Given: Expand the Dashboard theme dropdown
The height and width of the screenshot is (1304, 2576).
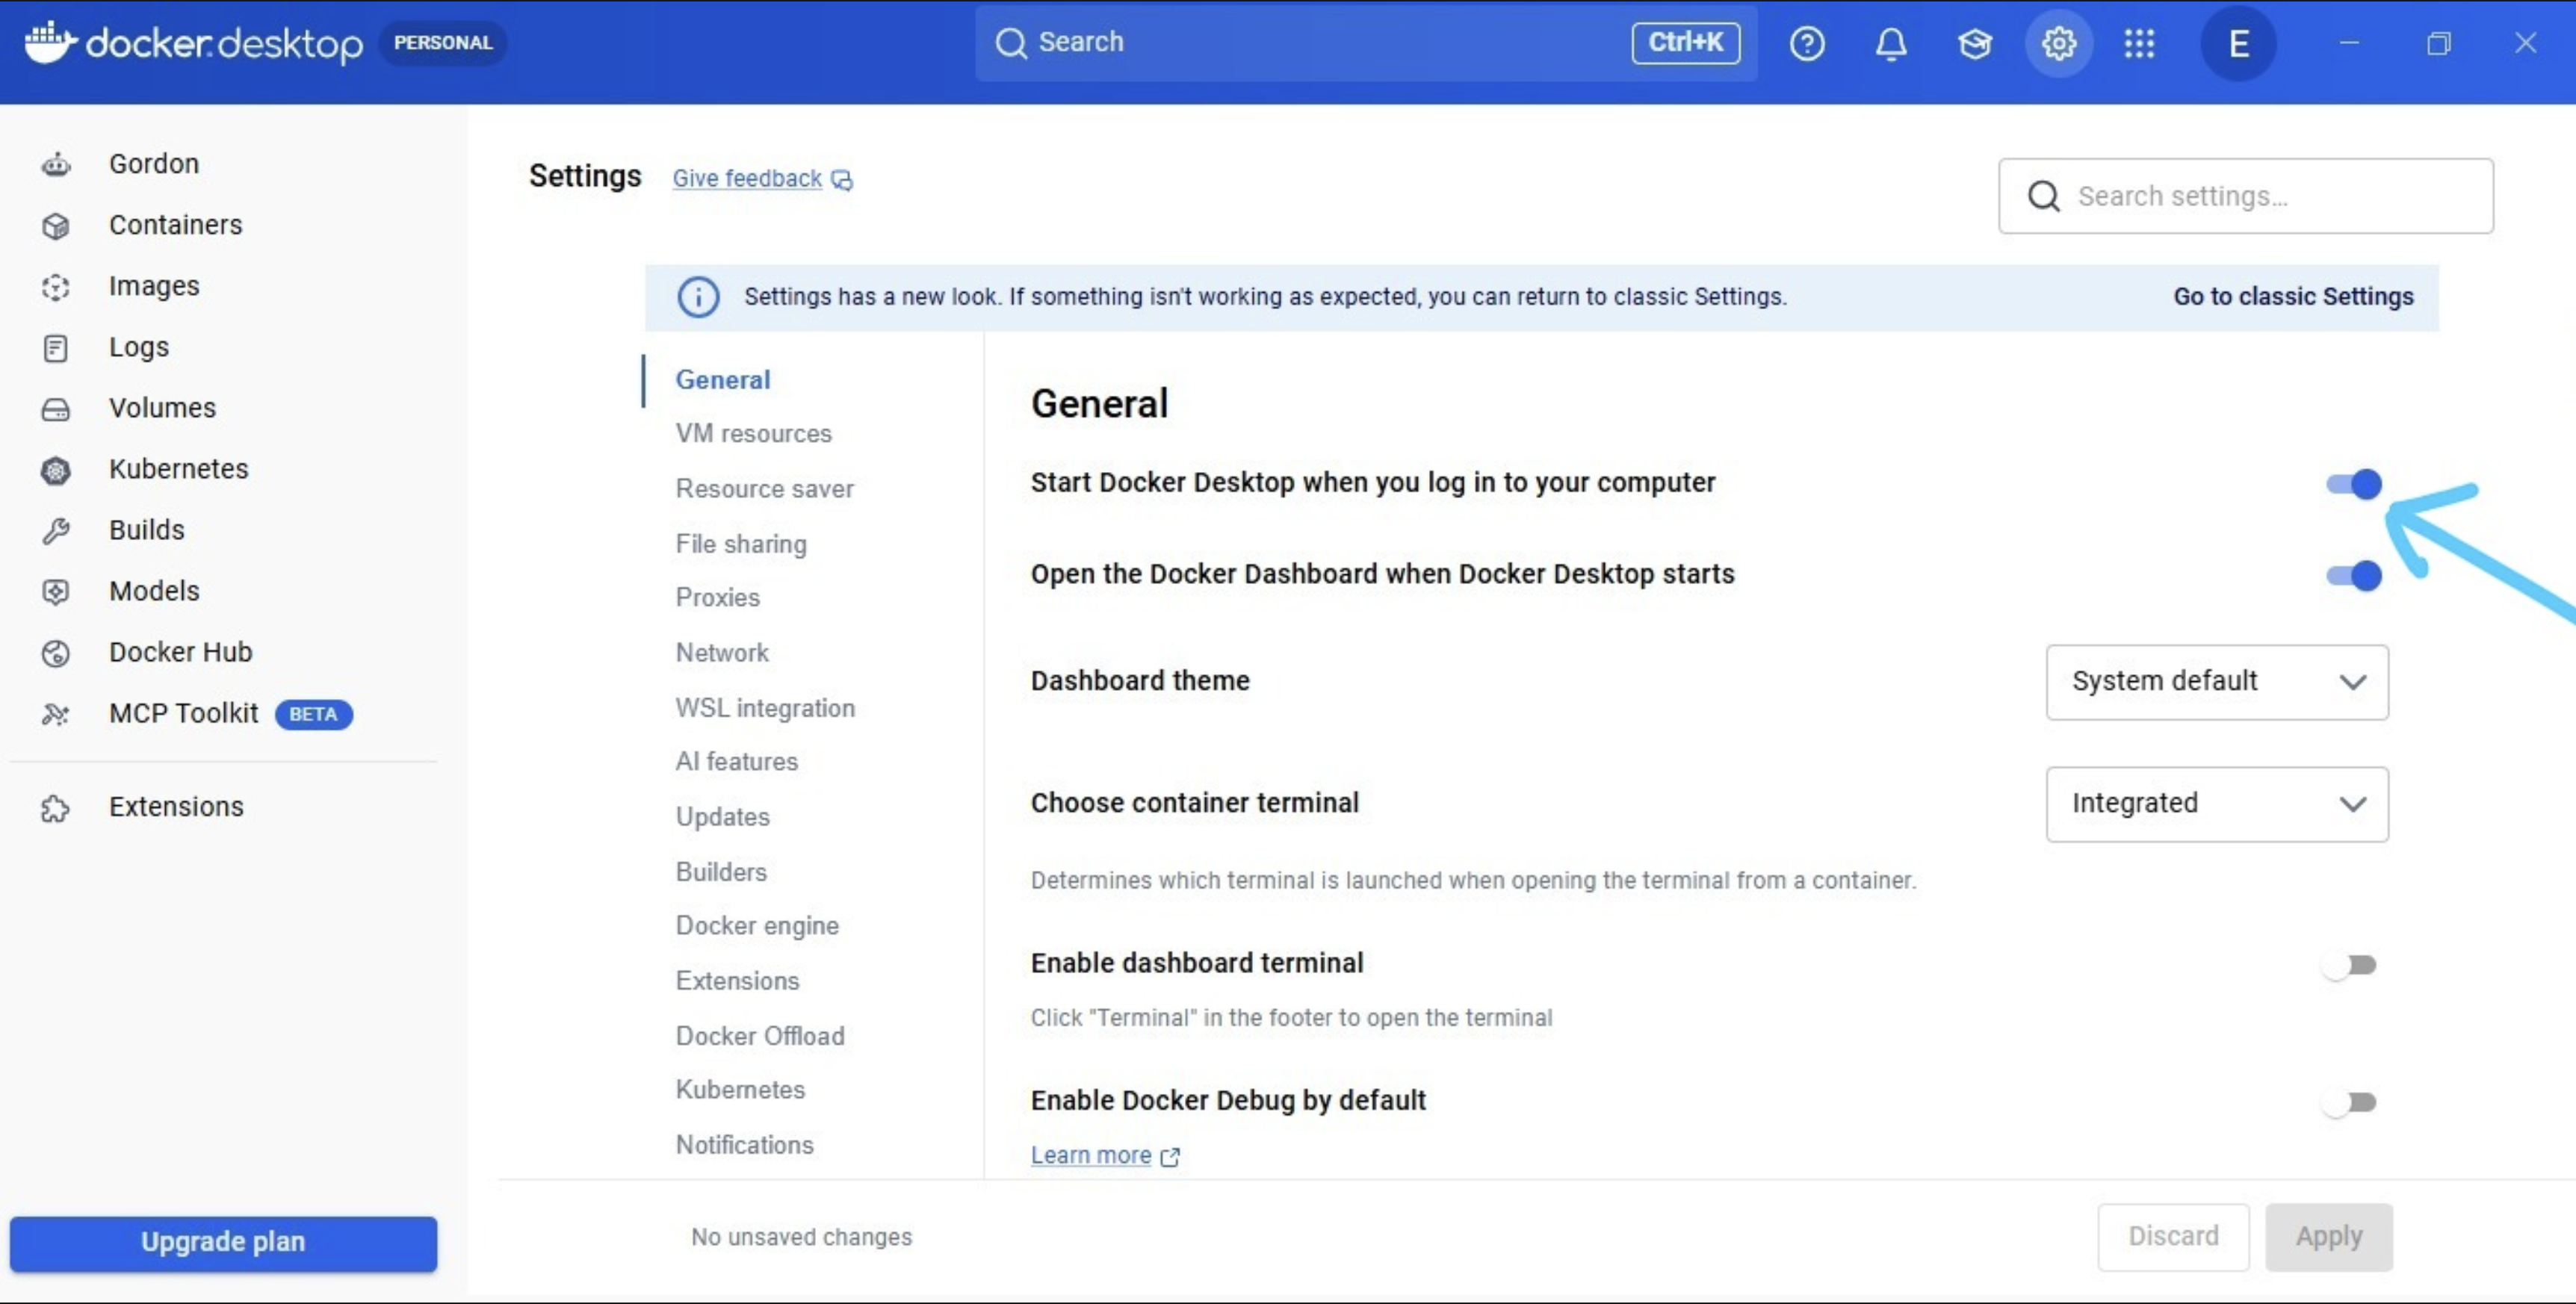Looking at the screenshot, I should (x=2217, y=682).
